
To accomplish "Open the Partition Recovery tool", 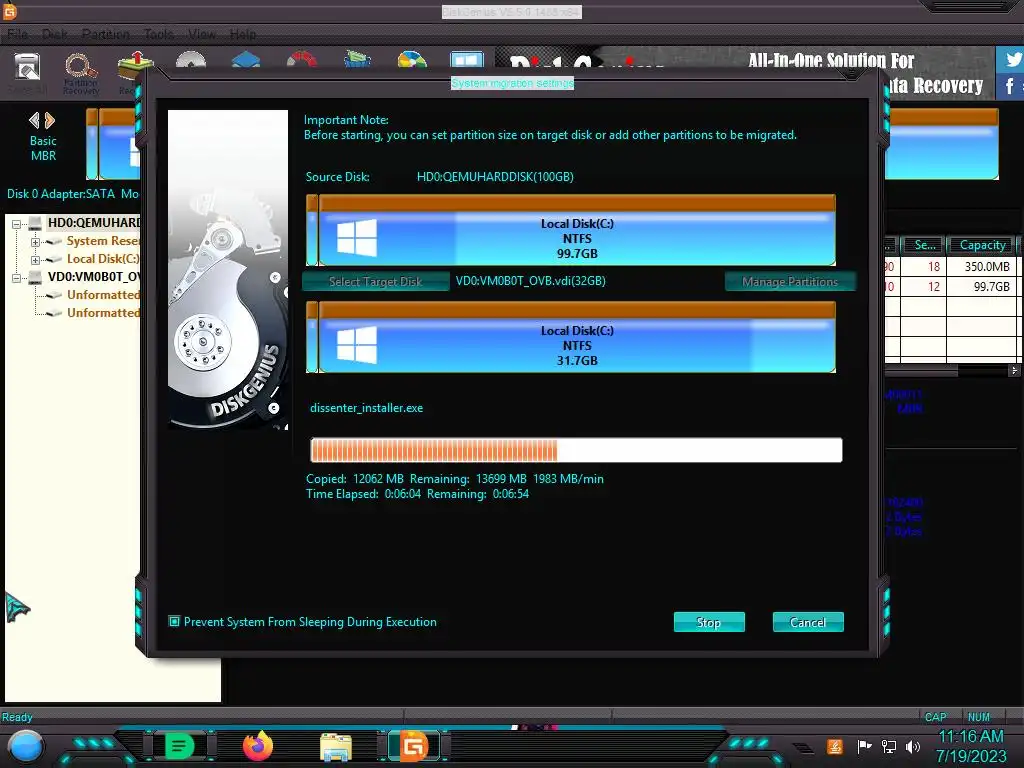I will coord(81,73).
